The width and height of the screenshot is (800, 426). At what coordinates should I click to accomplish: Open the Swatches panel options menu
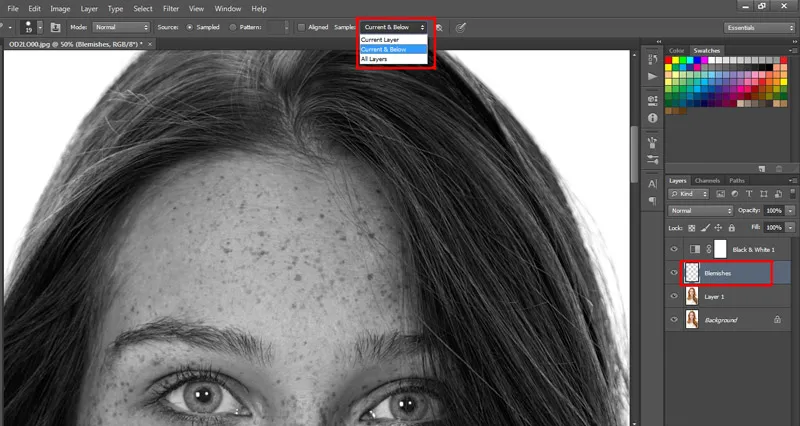coord(792,51)
